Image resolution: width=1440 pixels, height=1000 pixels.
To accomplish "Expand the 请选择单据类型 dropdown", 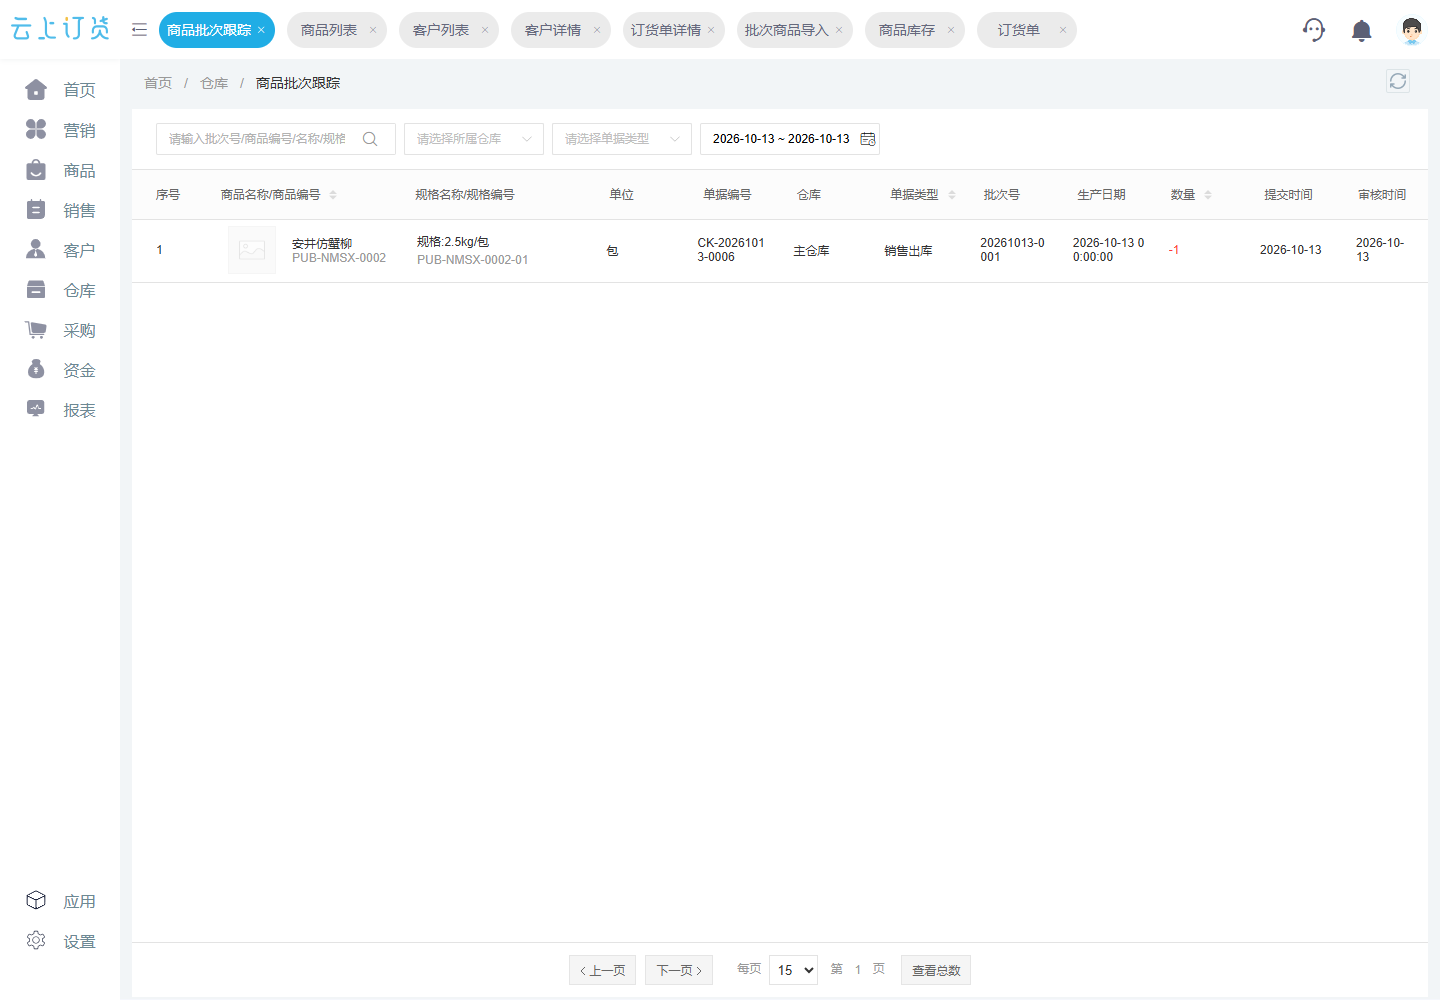I will [622, 139].
